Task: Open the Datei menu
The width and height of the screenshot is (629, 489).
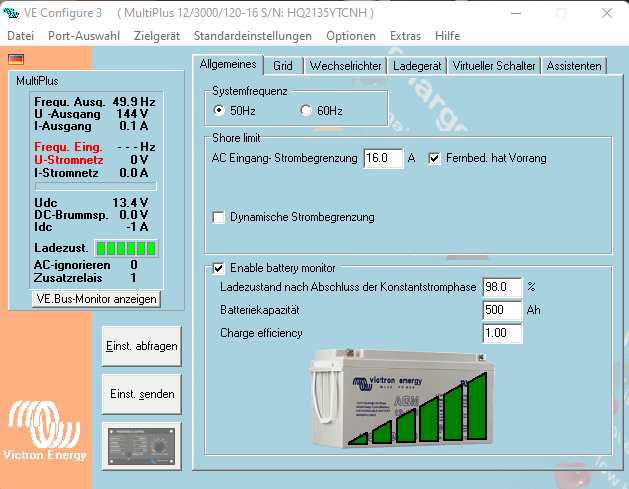Action: click(x=20, y=36)
